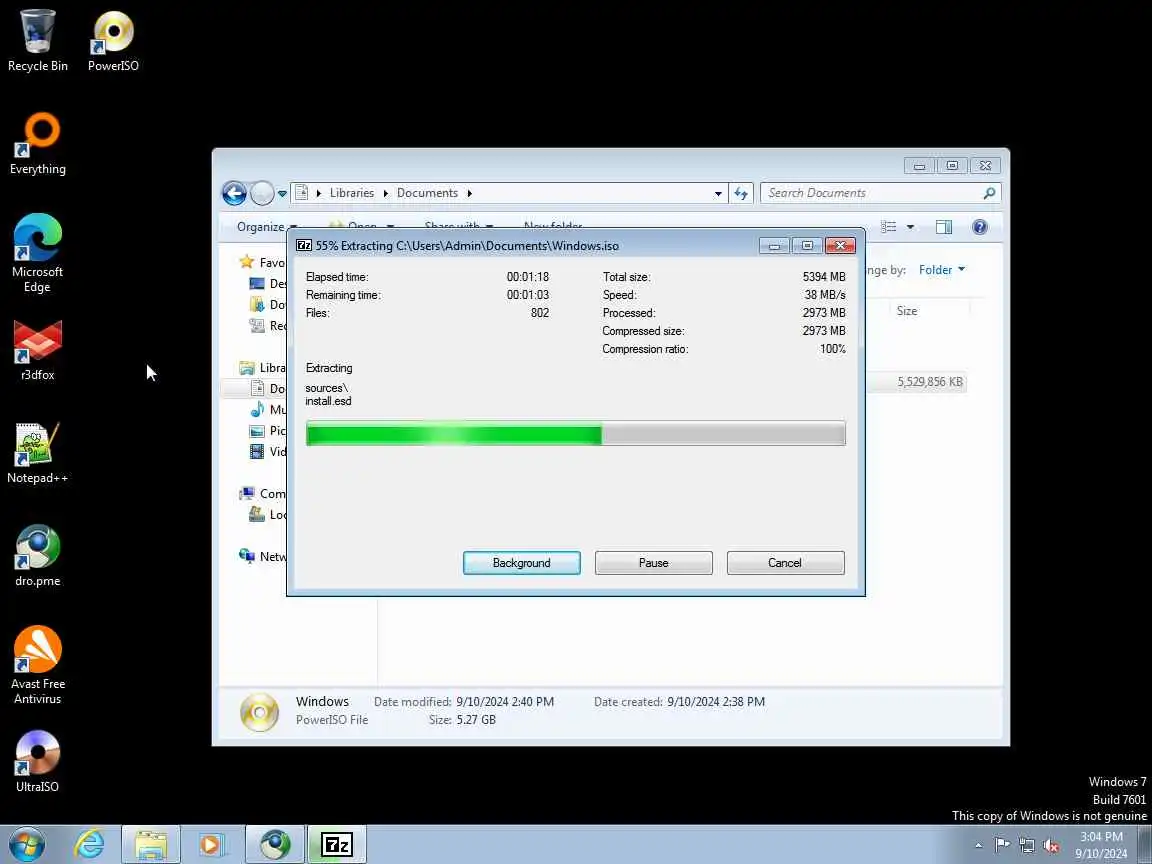Expand the address bar history dropdown
Viewport: 1152px width, 864px height.
pos(718,193)
